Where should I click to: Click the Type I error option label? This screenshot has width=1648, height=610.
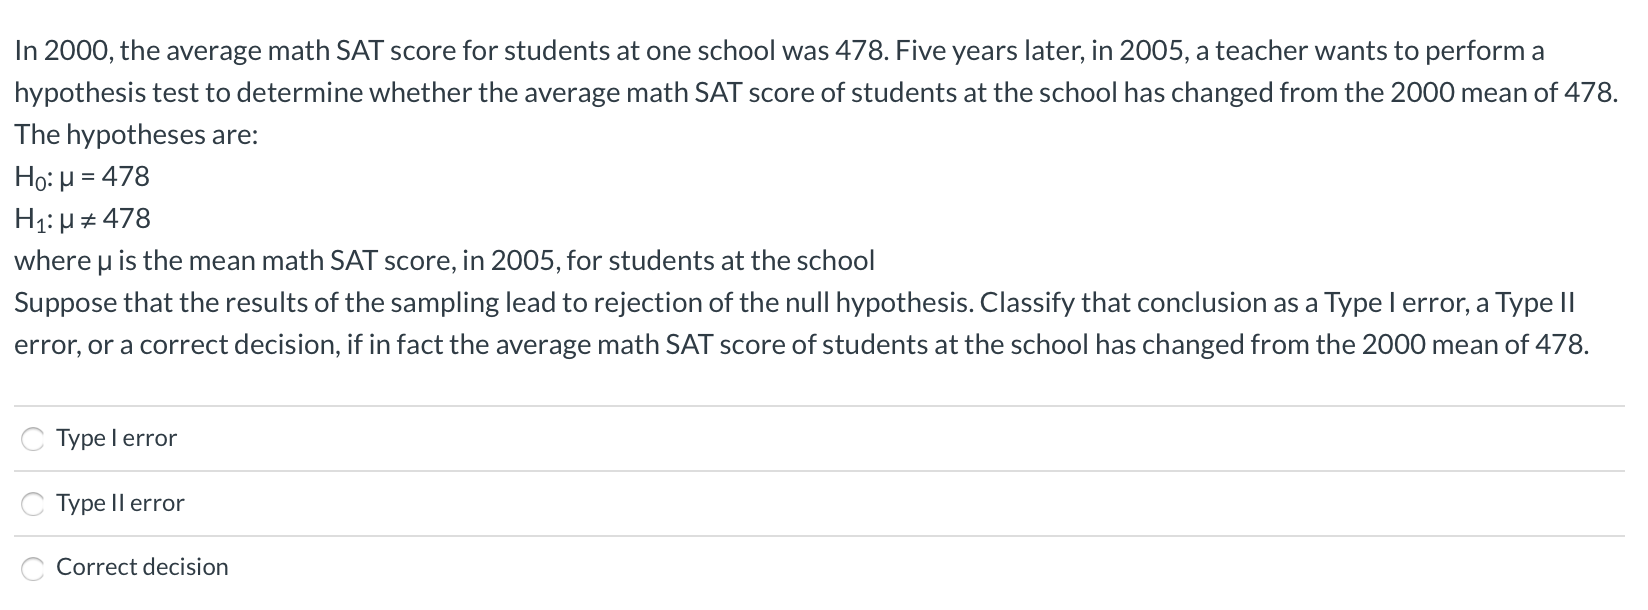coord(116,439)
